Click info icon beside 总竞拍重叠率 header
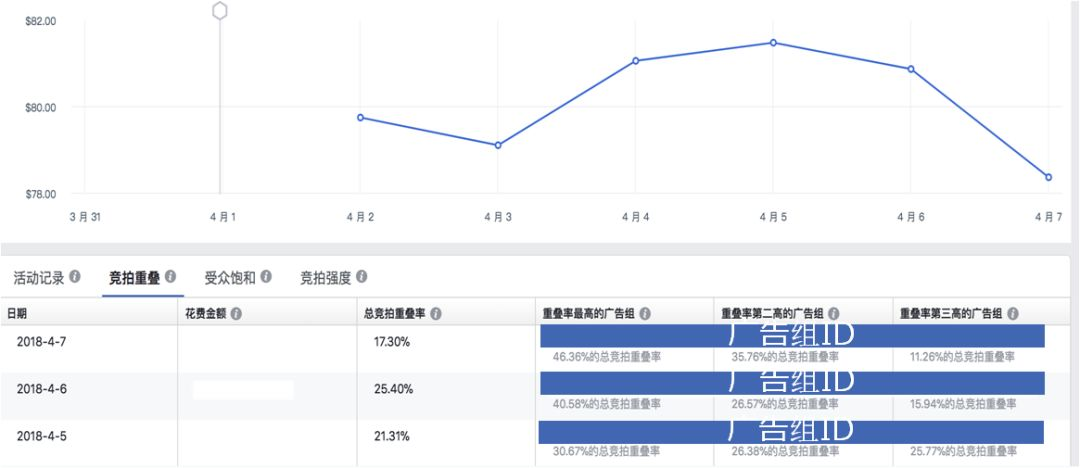The height and width of the screenshot is (468, 1080). coord(436,314)
